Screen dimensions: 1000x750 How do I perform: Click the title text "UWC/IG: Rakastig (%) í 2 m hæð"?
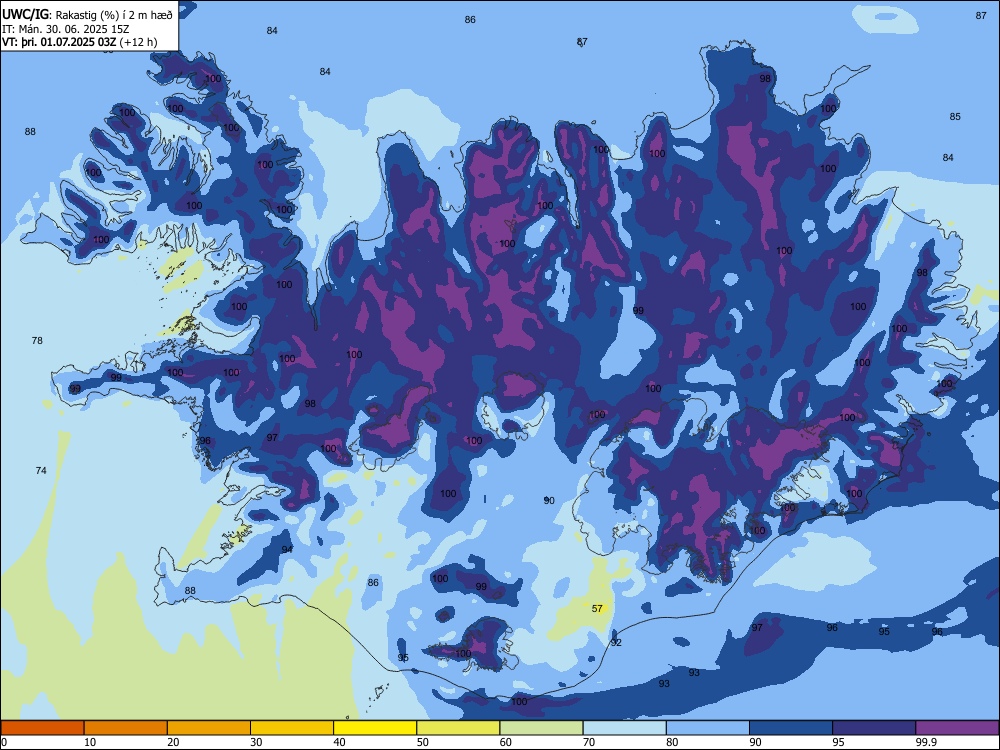87,15
